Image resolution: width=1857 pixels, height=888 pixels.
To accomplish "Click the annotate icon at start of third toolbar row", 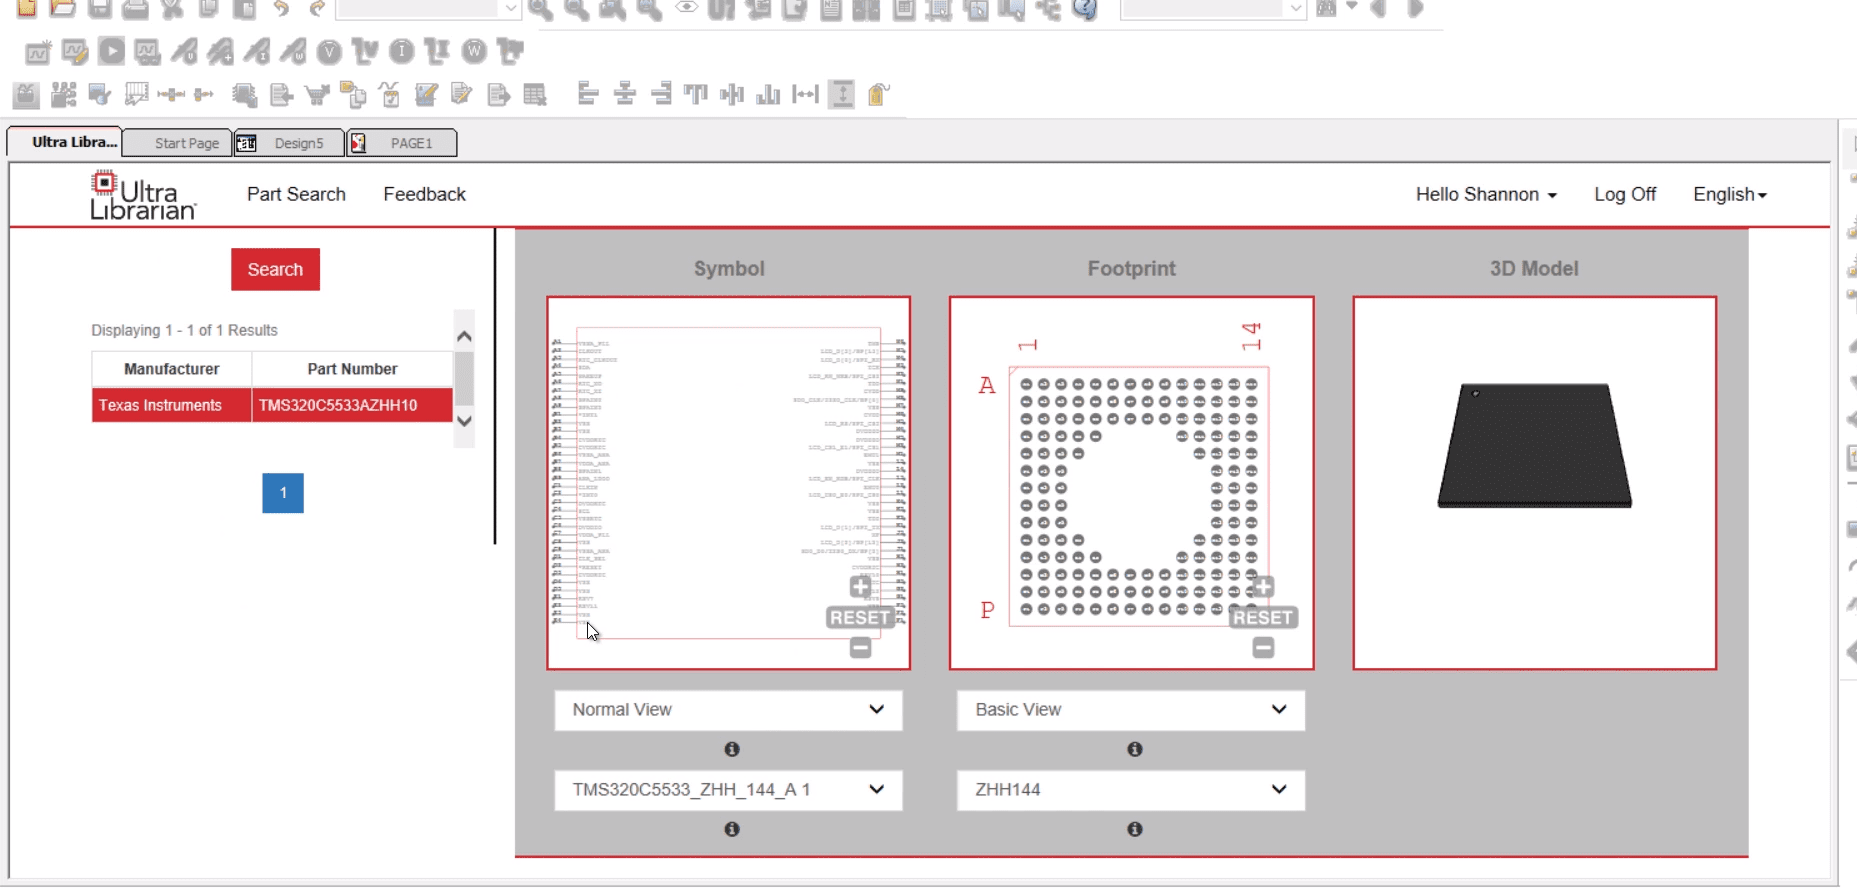I will click(x=26, y=95).
